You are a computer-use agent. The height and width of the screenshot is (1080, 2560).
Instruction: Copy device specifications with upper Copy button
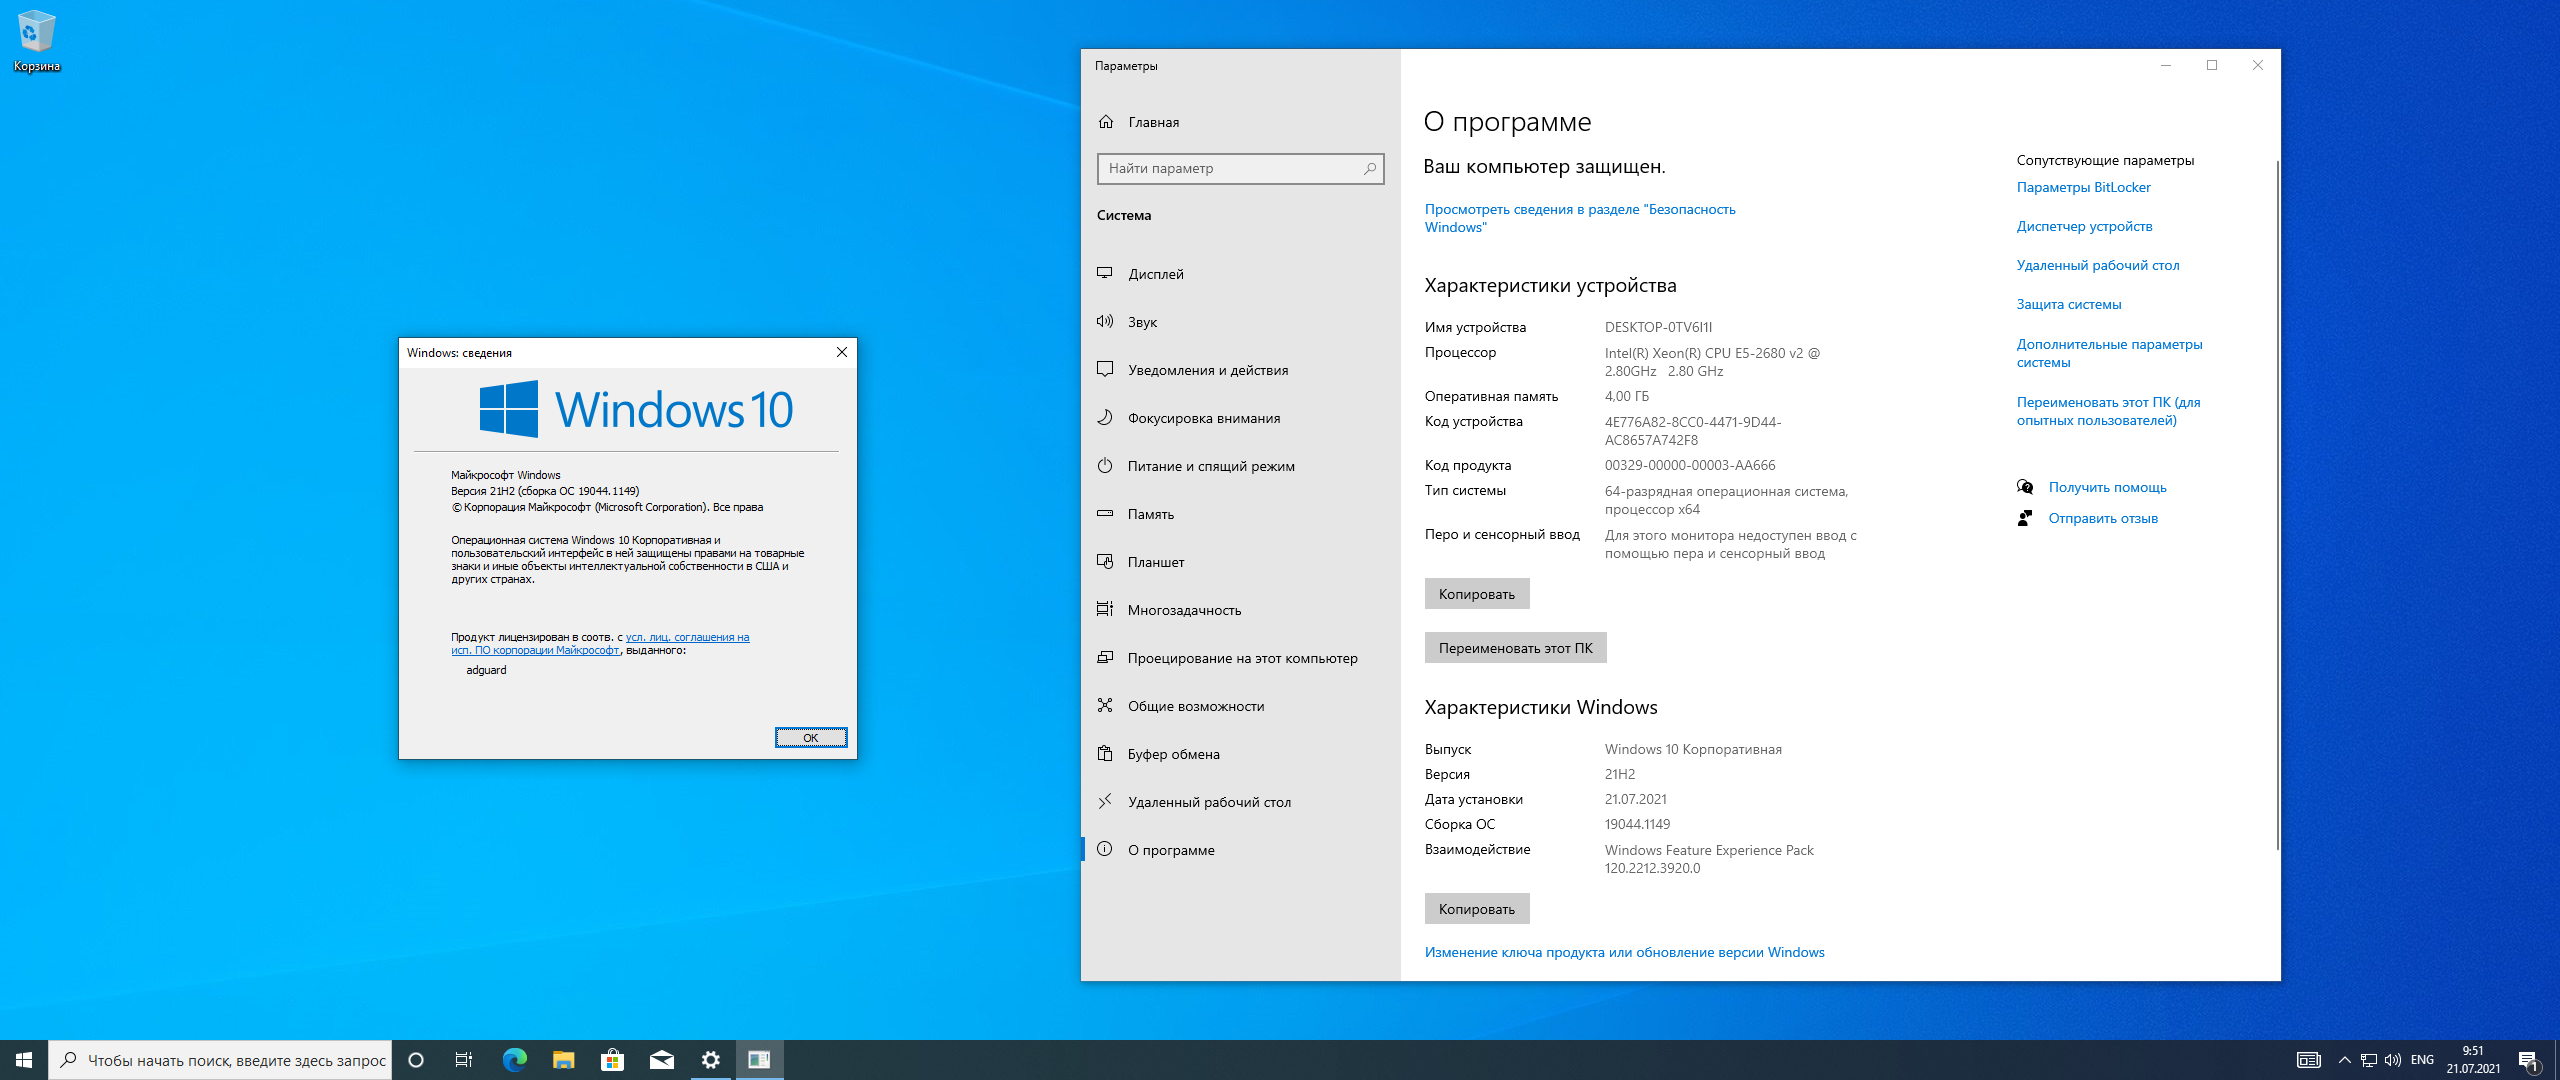tap(1476, 594)
